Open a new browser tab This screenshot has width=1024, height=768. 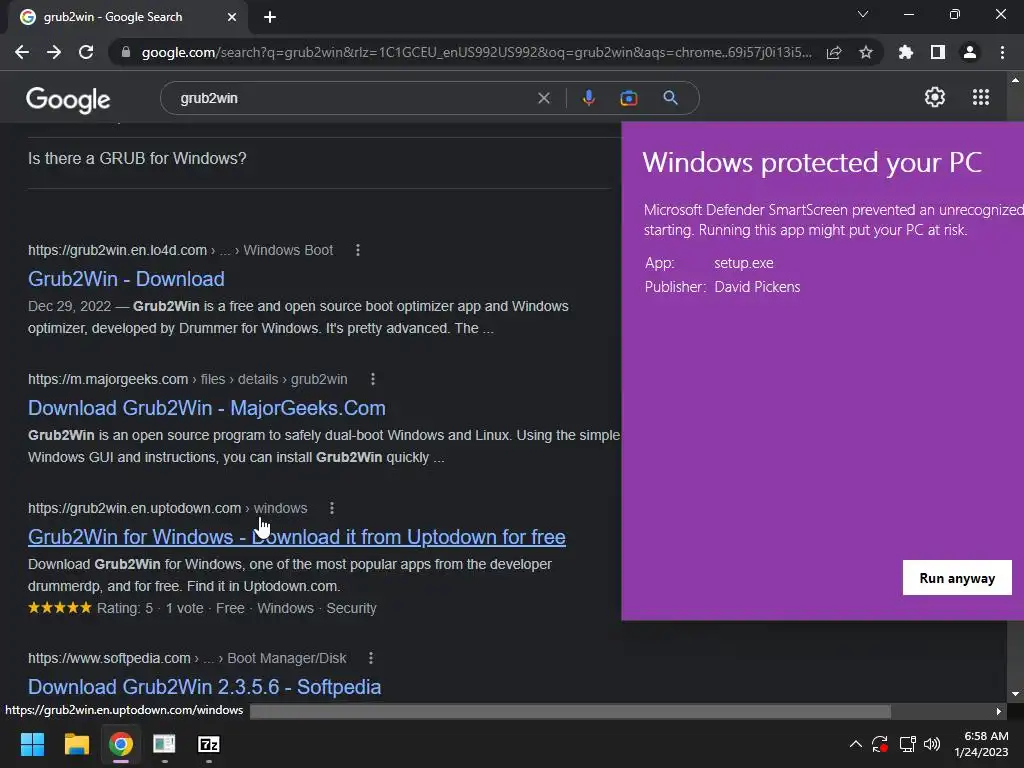pos(270,17)
